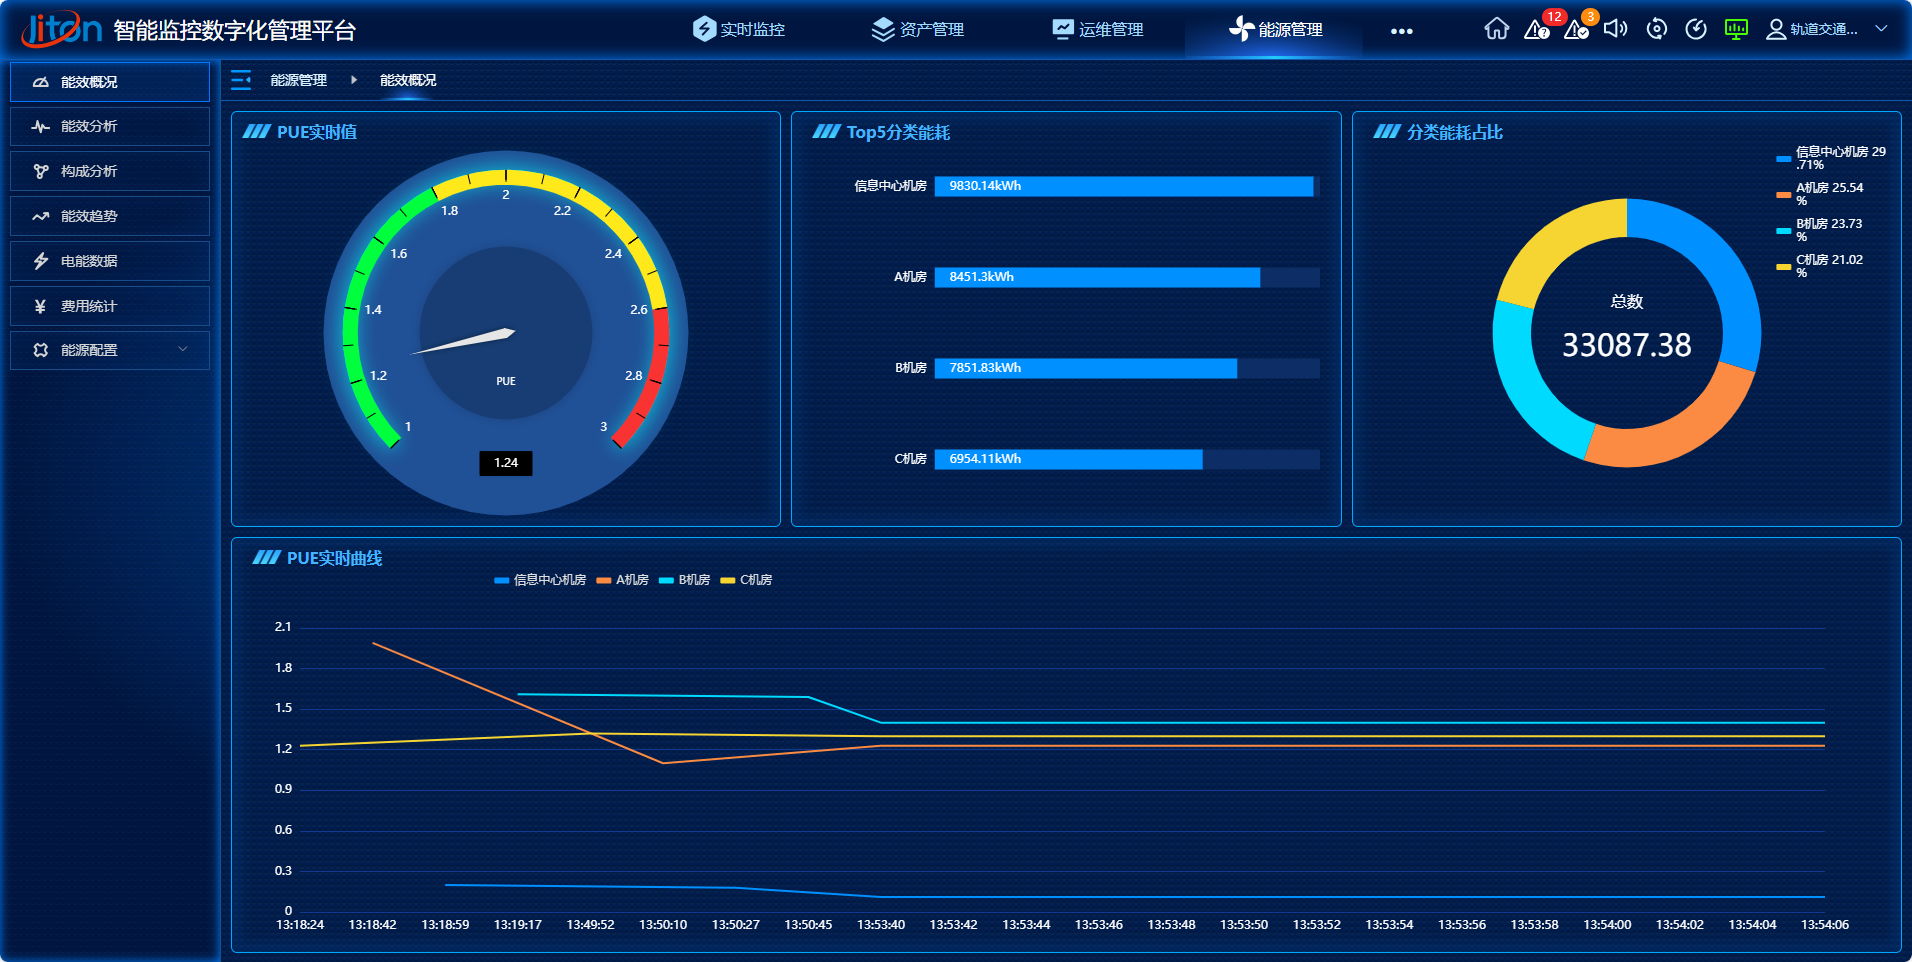The height and width of the screenshot is (962, 1912).
Task: Click the 信息中心机房 9830.14kWh bar
Action: (1123, 186)
